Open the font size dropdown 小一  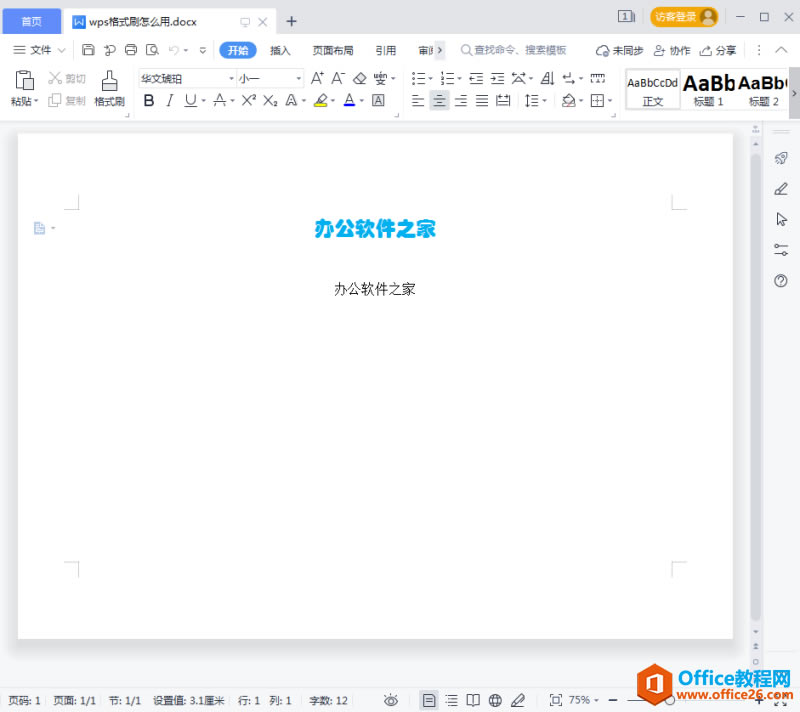298,79
